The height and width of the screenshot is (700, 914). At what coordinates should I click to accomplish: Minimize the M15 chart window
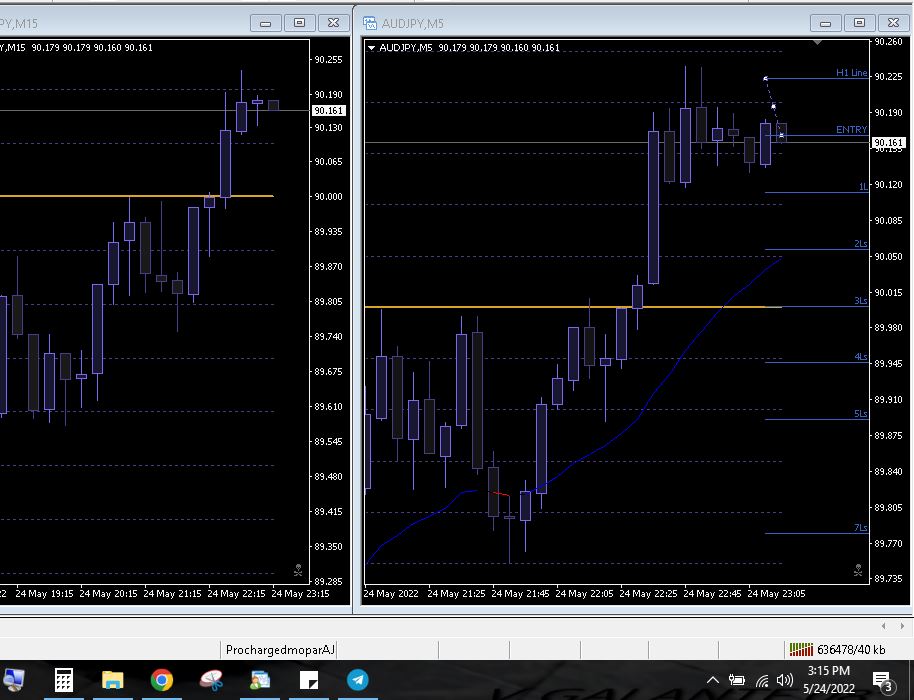265,23
